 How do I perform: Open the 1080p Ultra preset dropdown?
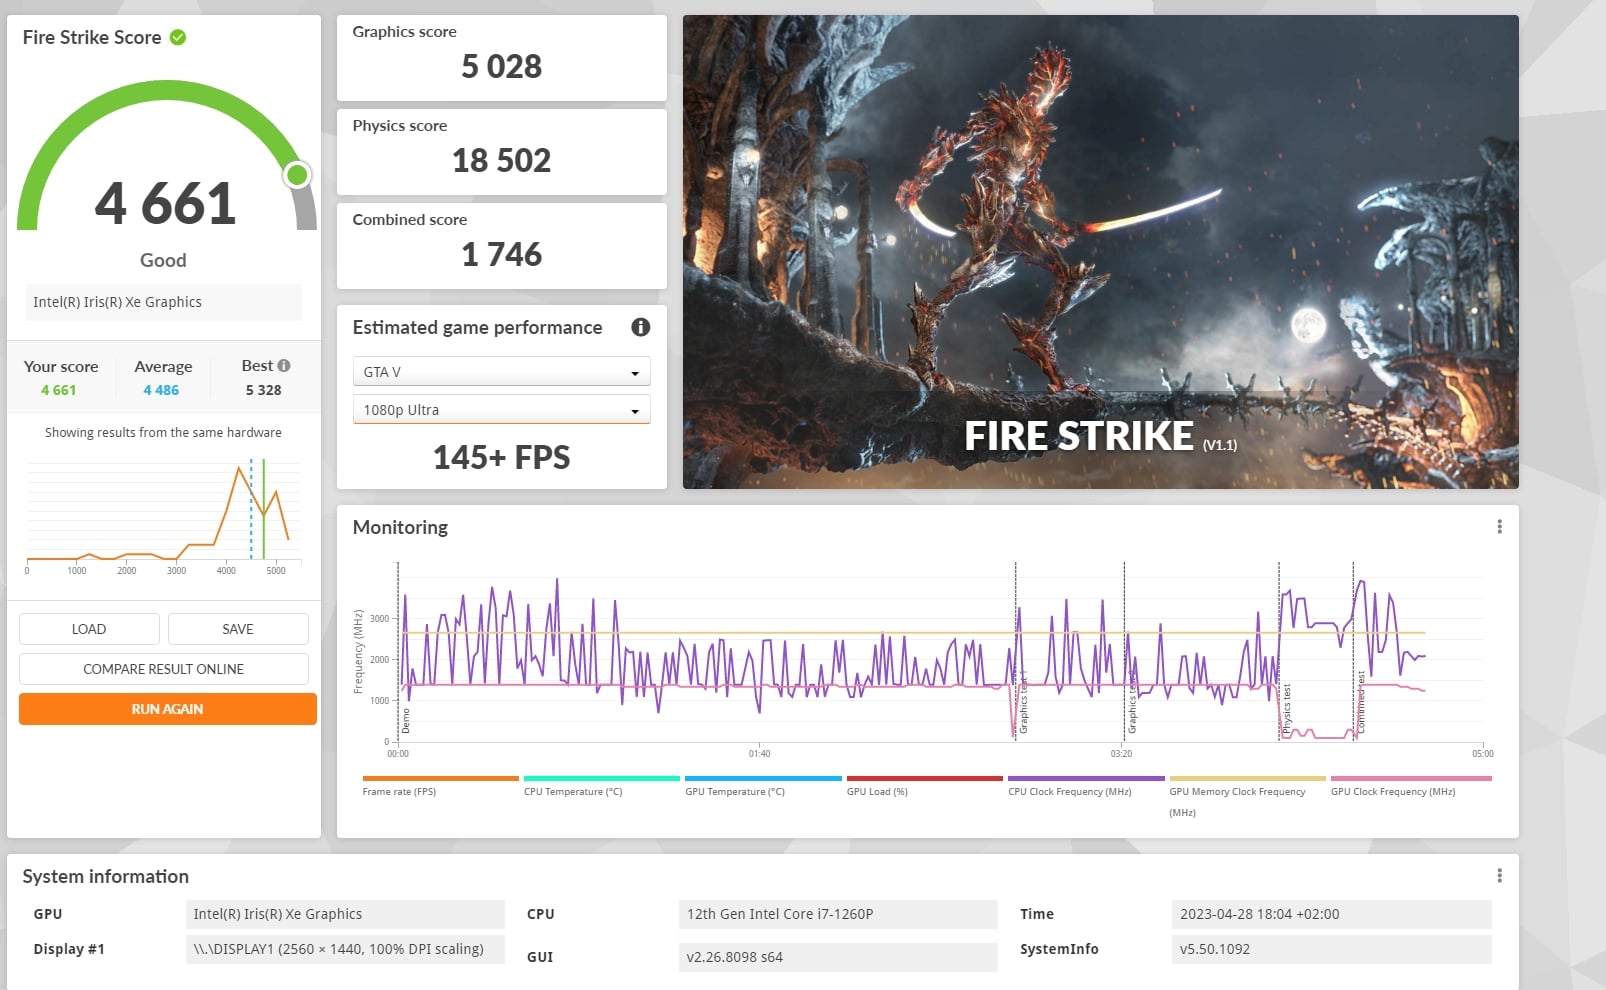(x=501, y=410)
